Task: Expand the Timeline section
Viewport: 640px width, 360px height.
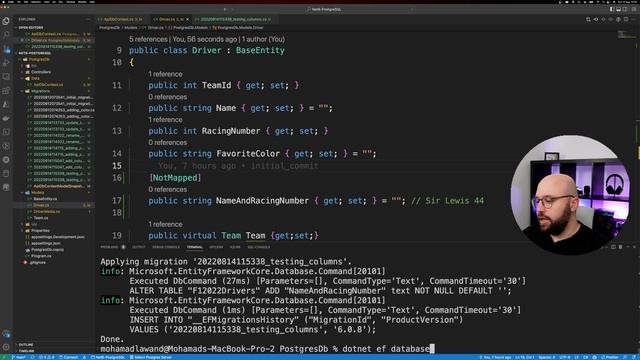Action: click(26, 351)
